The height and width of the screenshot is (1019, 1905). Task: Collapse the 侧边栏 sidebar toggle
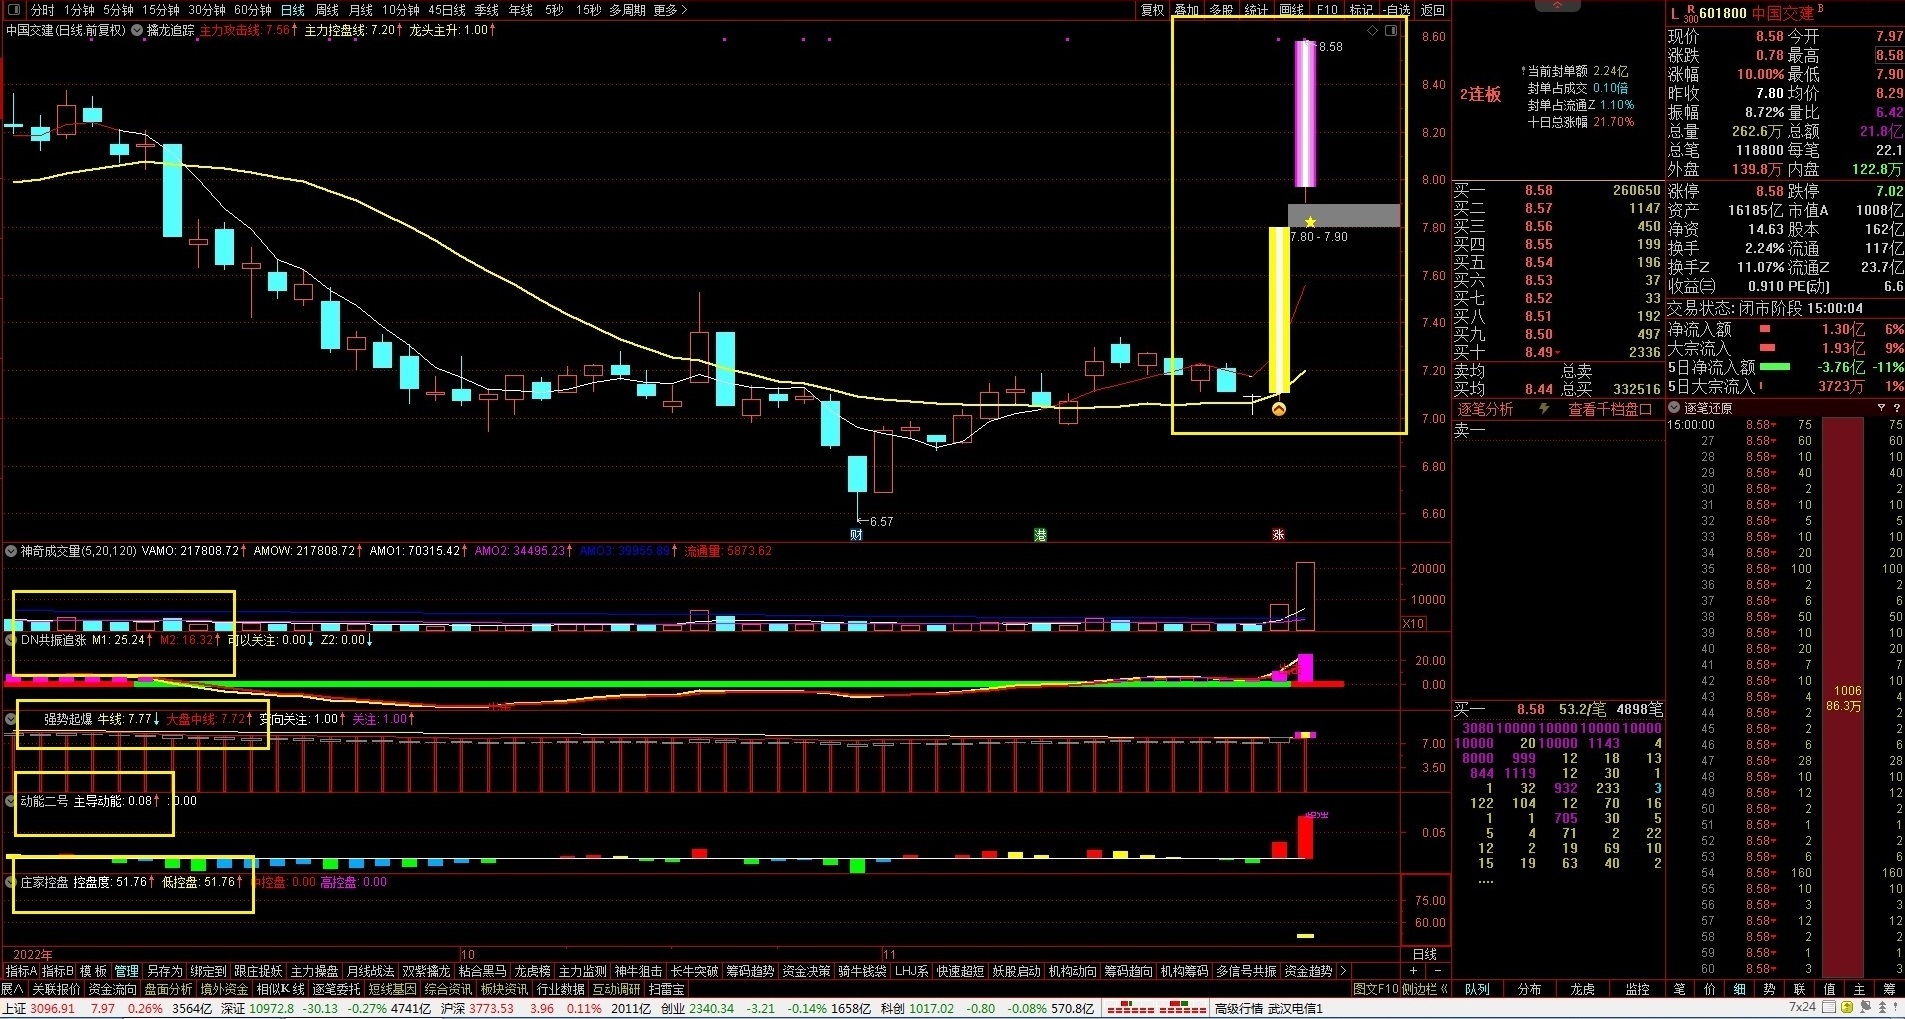1425,989
